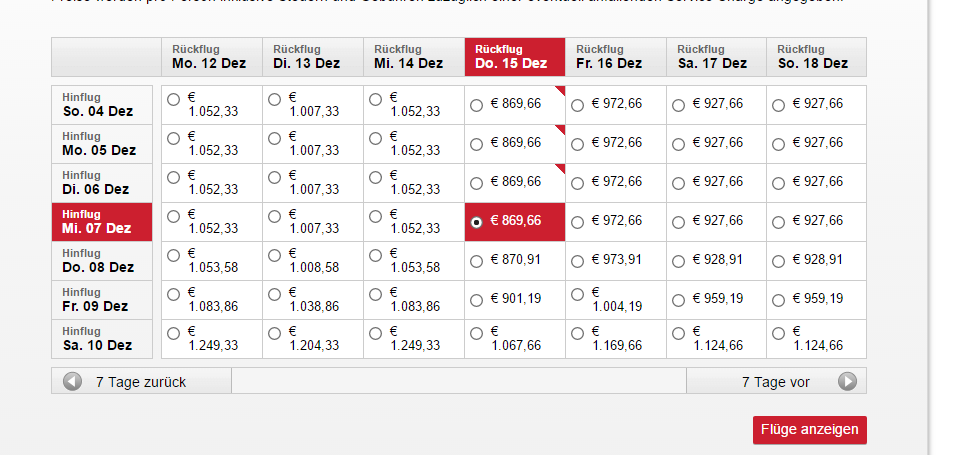Click the left arrow icon for 7 Tage zurück
Screen dimensions: 969x455
coord(72,381)
